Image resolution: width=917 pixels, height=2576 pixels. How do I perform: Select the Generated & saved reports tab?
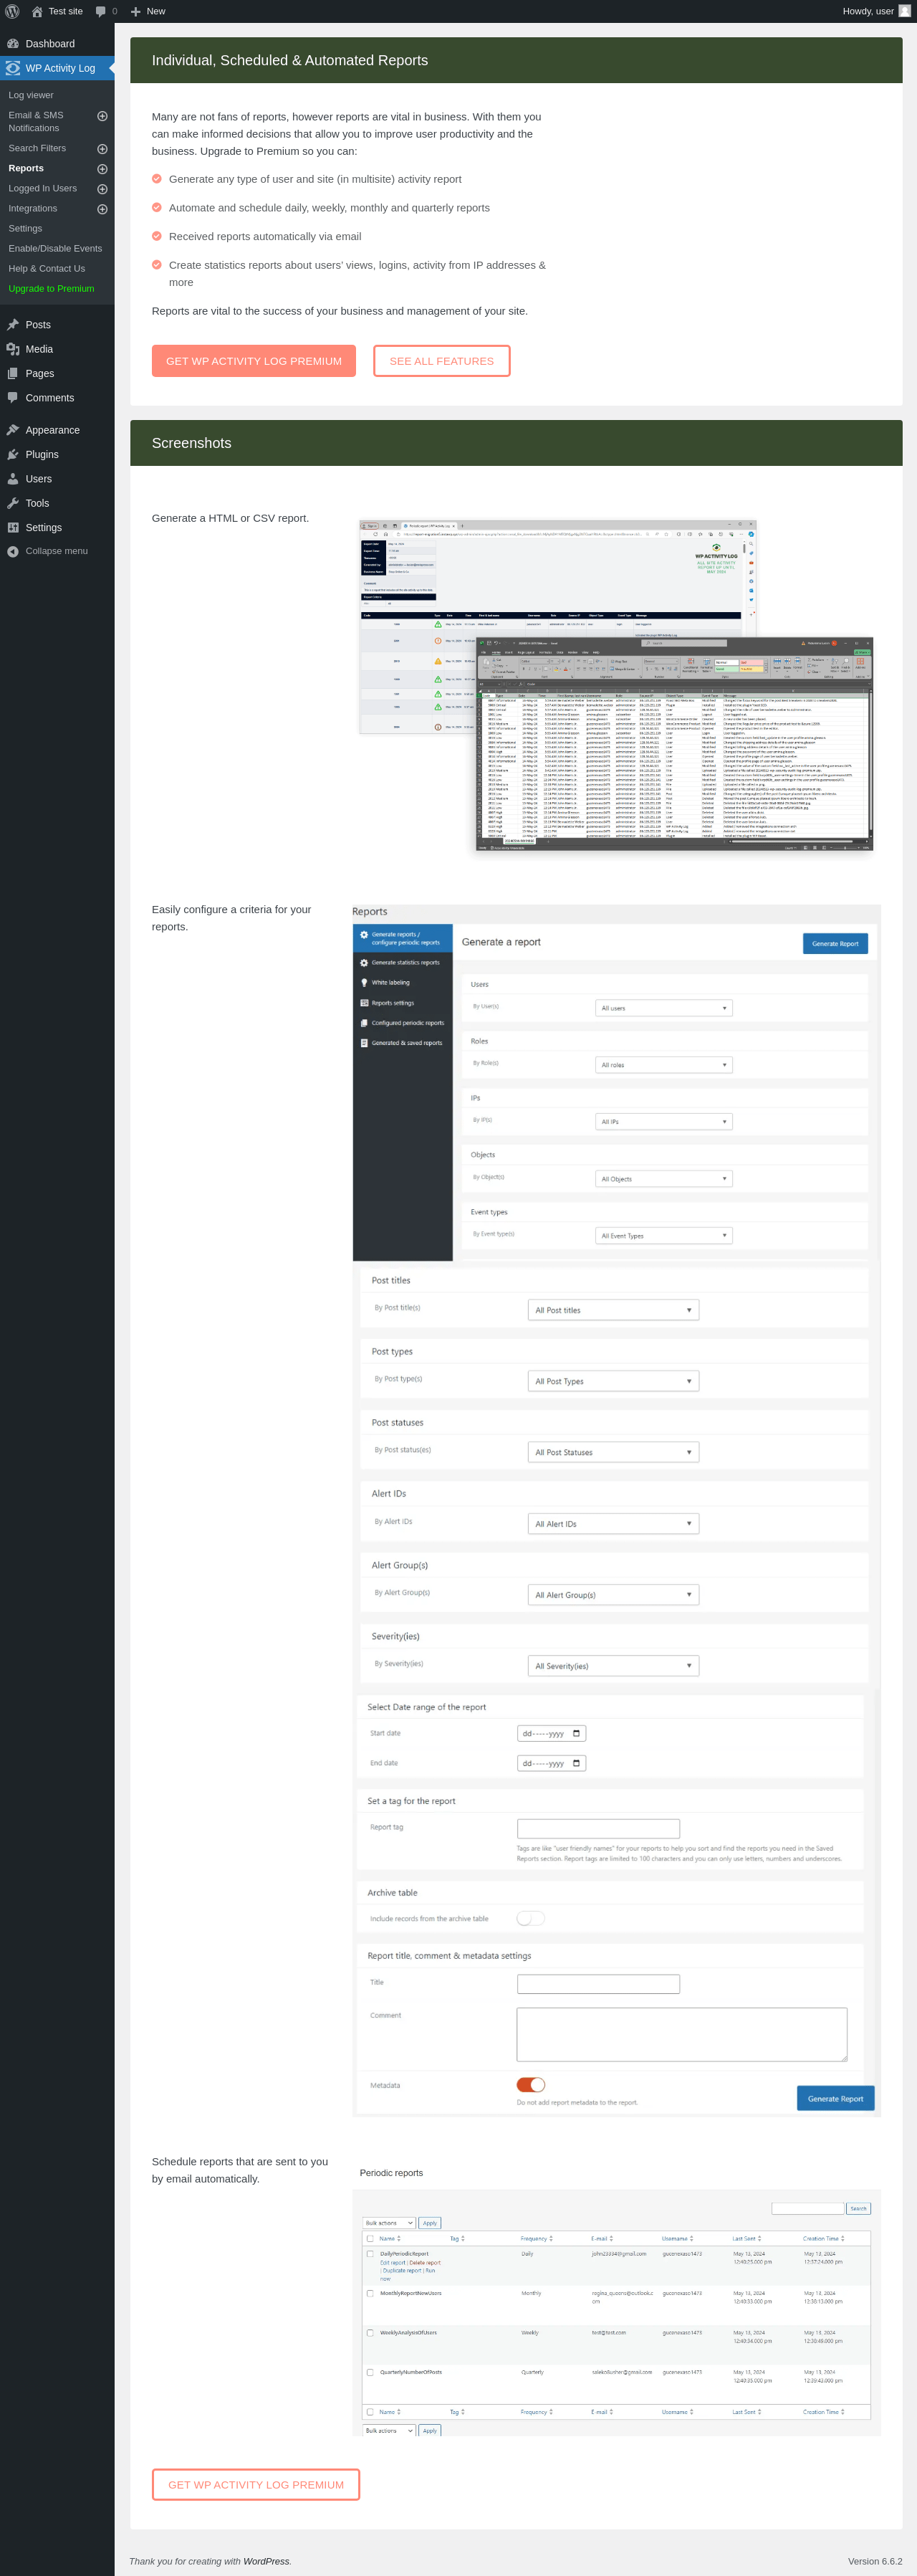(403, 1043)
